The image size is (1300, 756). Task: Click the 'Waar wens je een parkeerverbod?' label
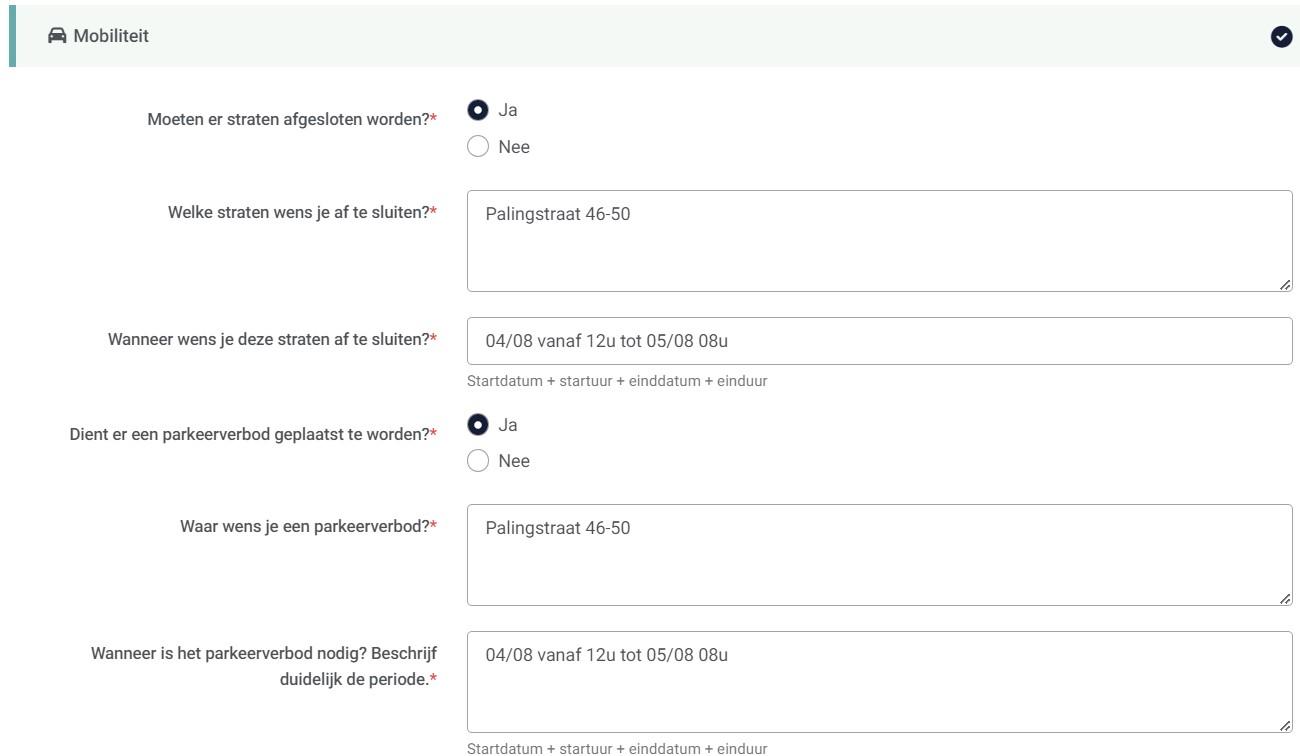[308, 526]
